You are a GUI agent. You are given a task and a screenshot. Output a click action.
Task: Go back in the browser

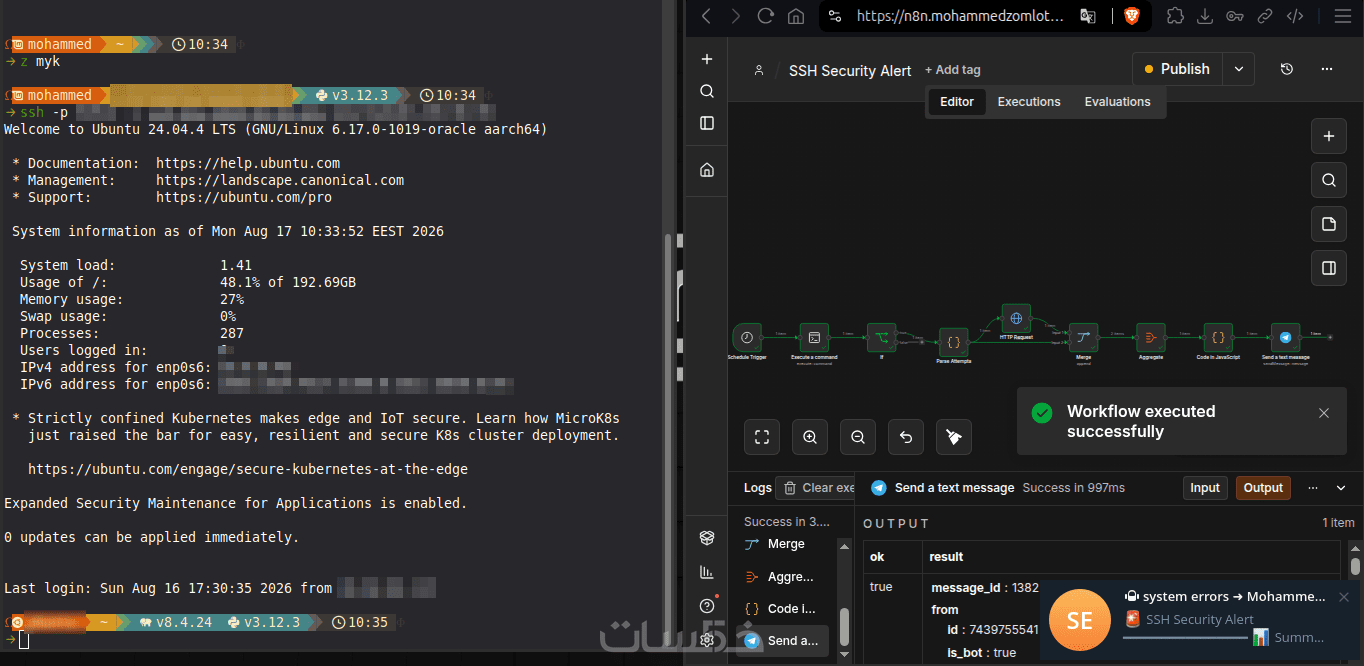tap(707, 16)
